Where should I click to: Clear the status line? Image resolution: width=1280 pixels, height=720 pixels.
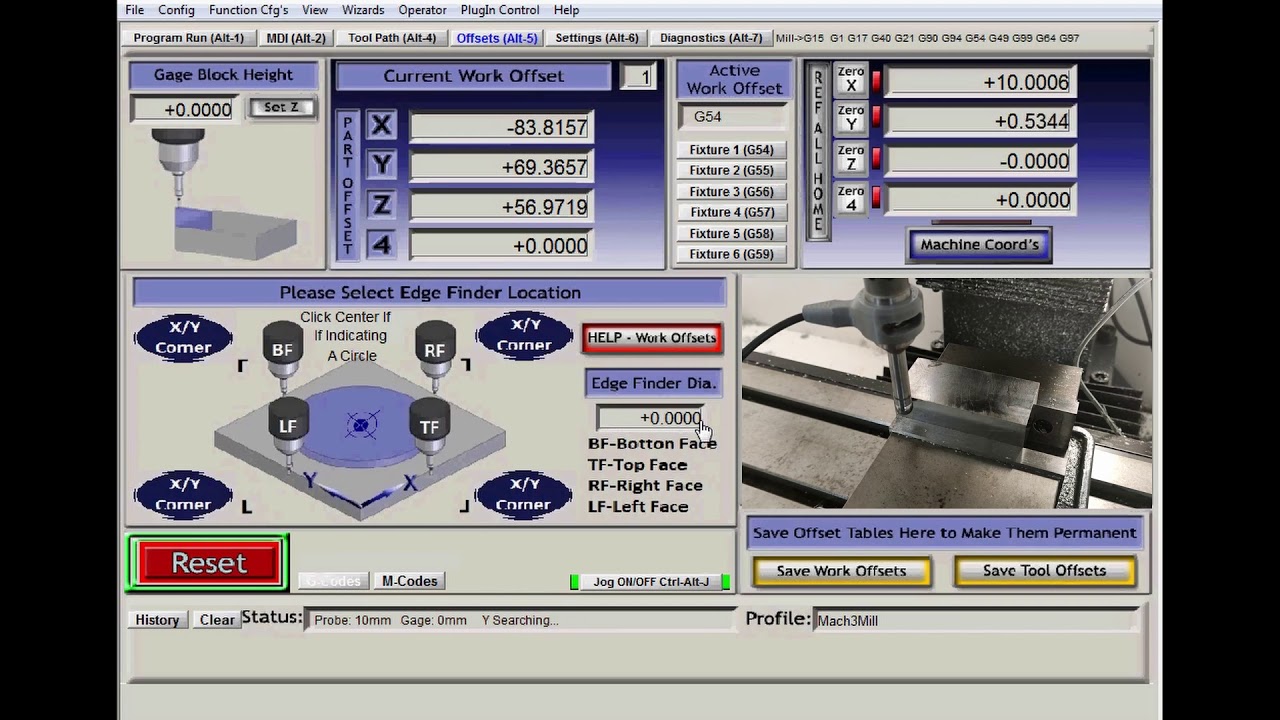point(217,620)
